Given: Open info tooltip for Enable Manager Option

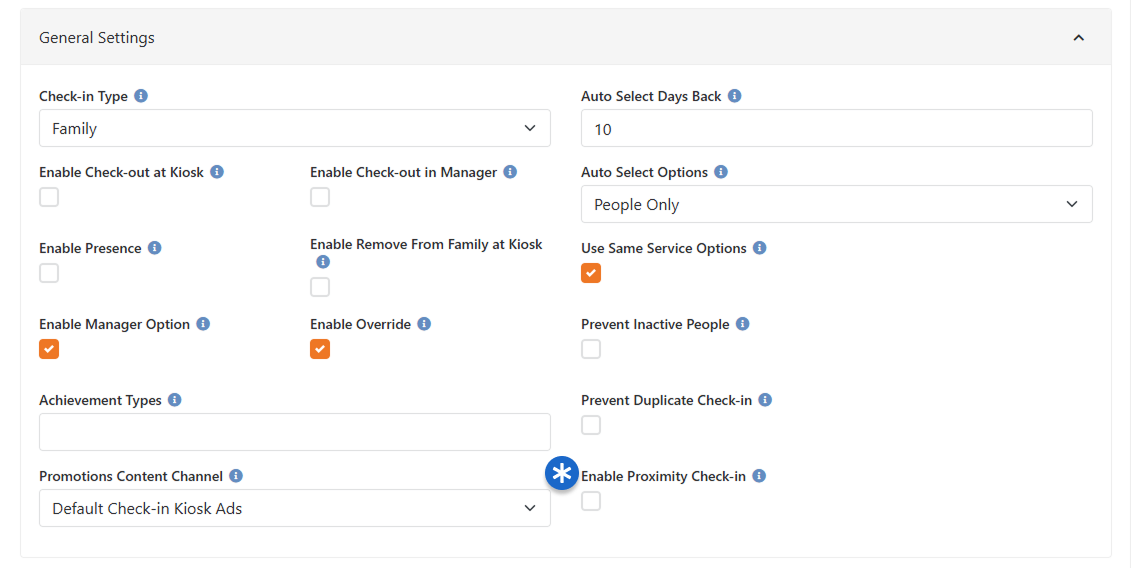Looking at the screenshot, I should pyautogui.click(x=203, y=324).
